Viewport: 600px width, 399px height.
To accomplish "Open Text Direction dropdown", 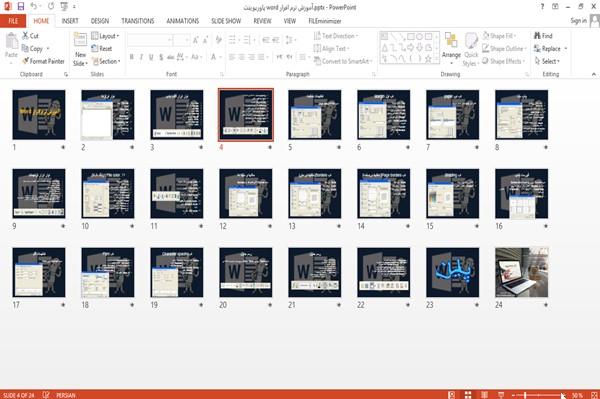I will (336, 36).
